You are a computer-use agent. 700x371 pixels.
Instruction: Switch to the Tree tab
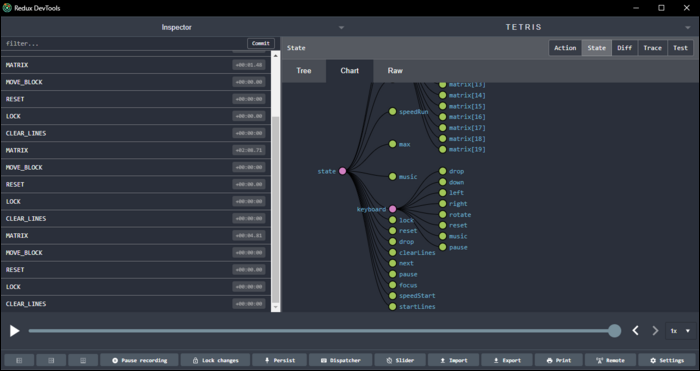coord(304,71)
